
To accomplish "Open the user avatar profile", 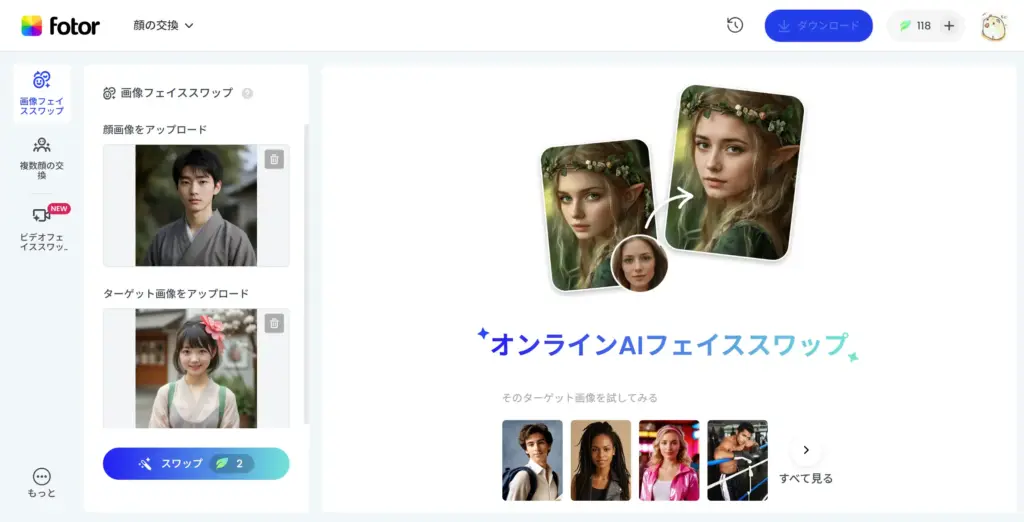I will (993, 26).
